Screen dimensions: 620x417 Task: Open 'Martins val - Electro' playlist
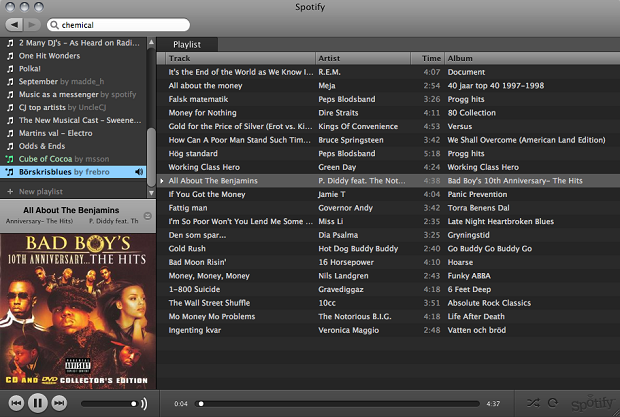click(x=73, y=133)
